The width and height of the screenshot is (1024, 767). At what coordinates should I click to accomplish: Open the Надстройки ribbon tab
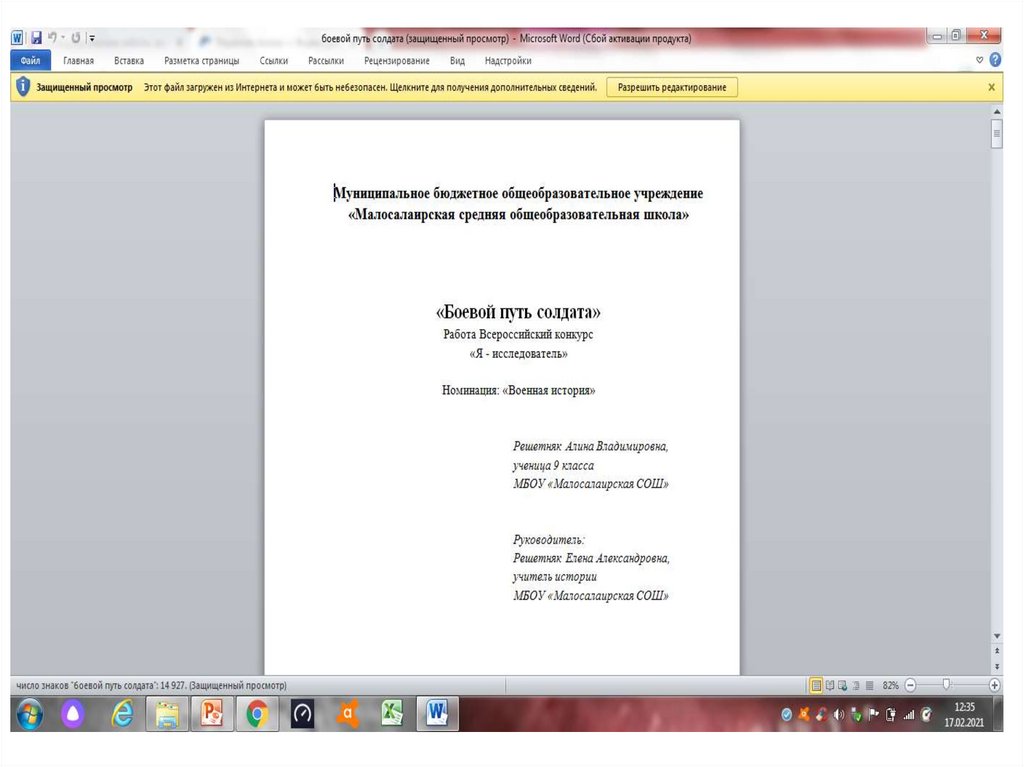click(x=507, y=61)
